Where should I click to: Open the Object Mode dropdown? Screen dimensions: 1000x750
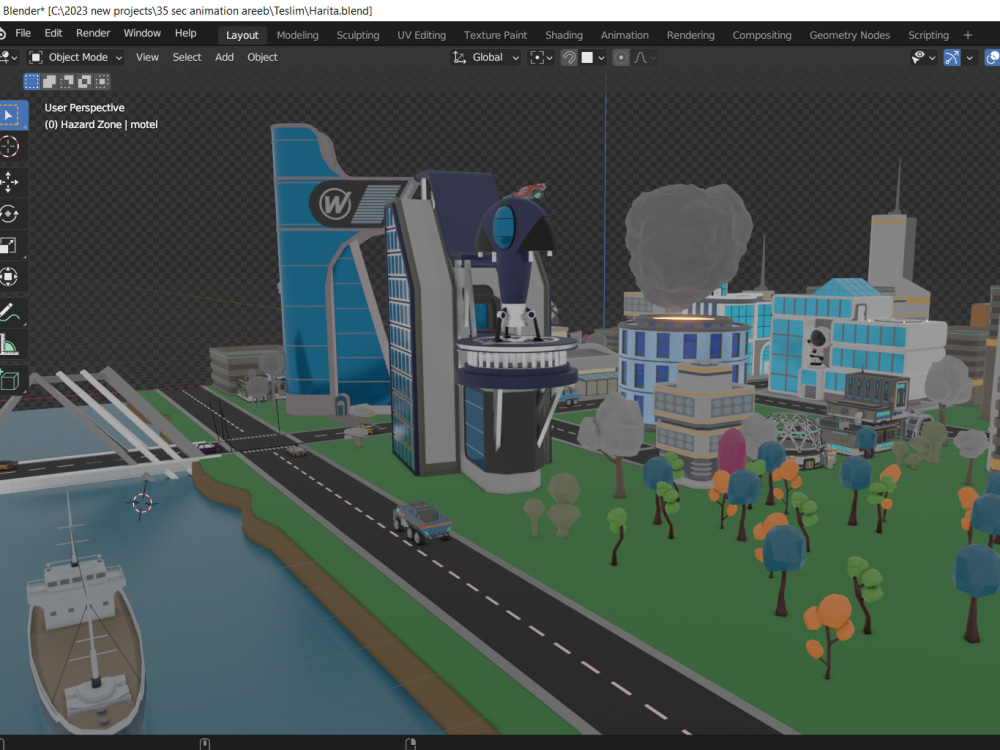pyautogui.click(x=75, y=57)
